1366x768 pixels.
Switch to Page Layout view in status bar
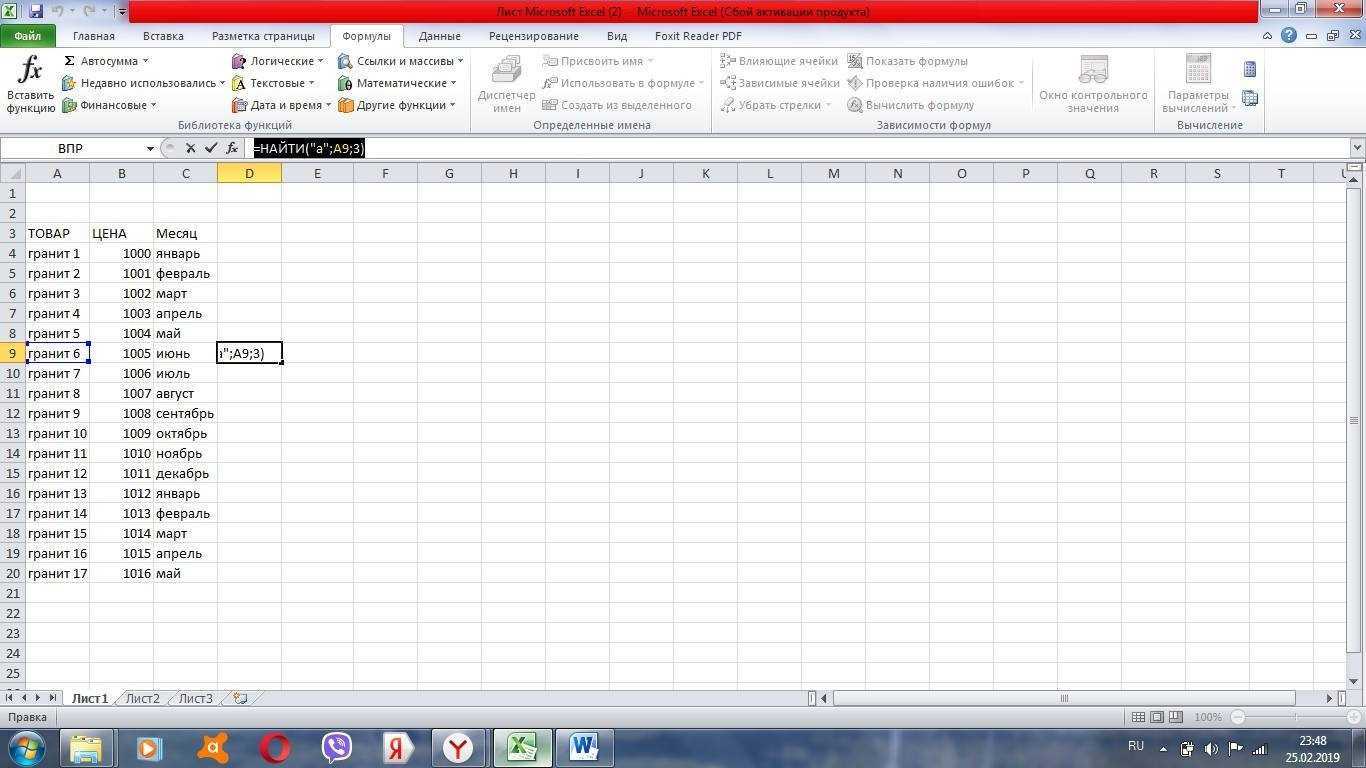(1157, 717)
